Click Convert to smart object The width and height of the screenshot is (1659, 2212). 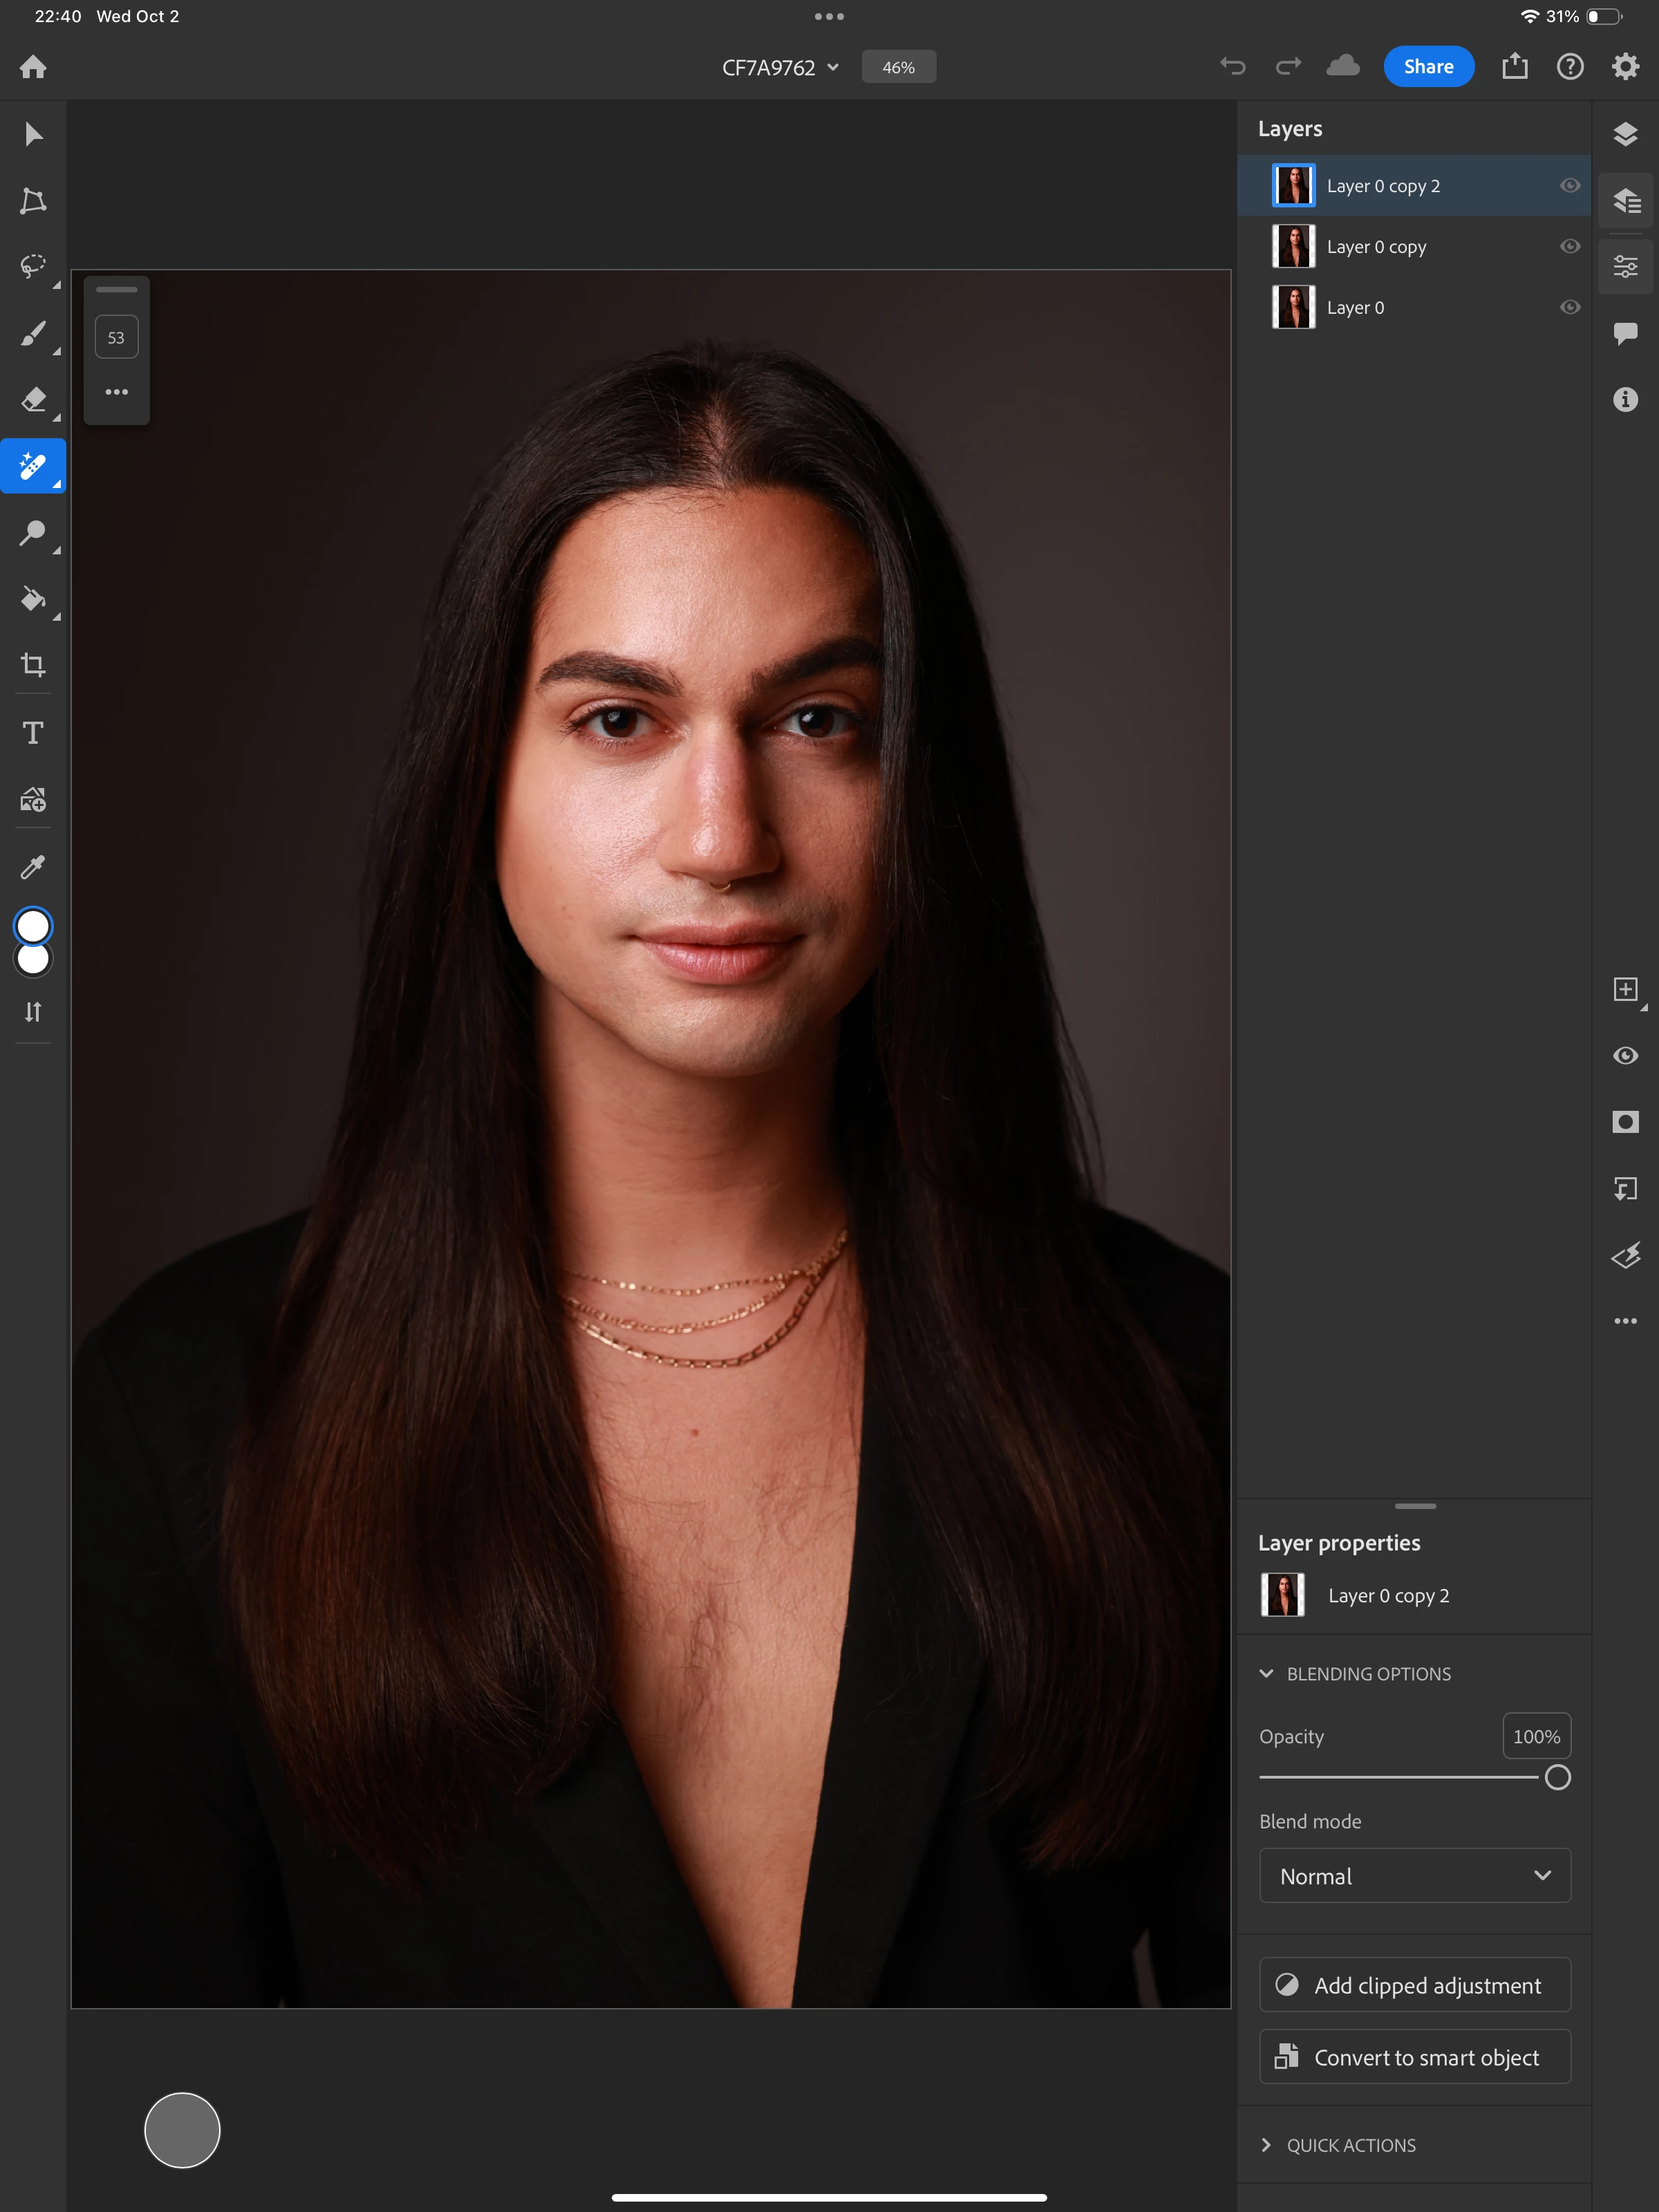(1414, 2057)
